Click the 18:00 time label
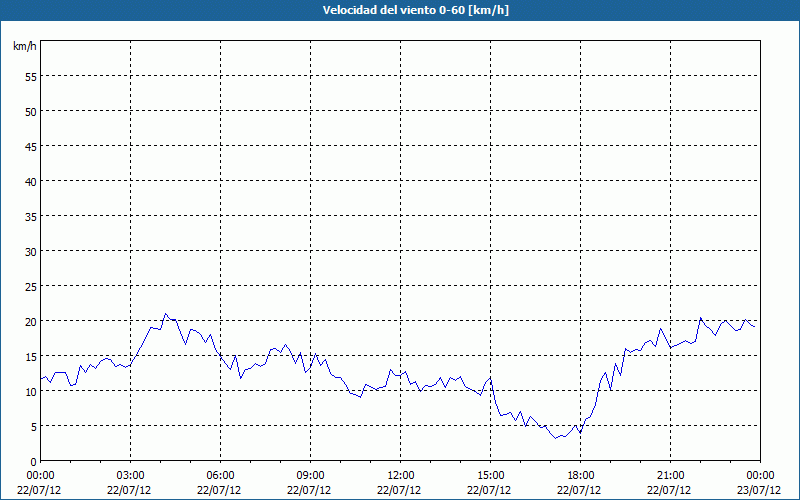This screenshot has height=500, width=800. pos(581,476)
